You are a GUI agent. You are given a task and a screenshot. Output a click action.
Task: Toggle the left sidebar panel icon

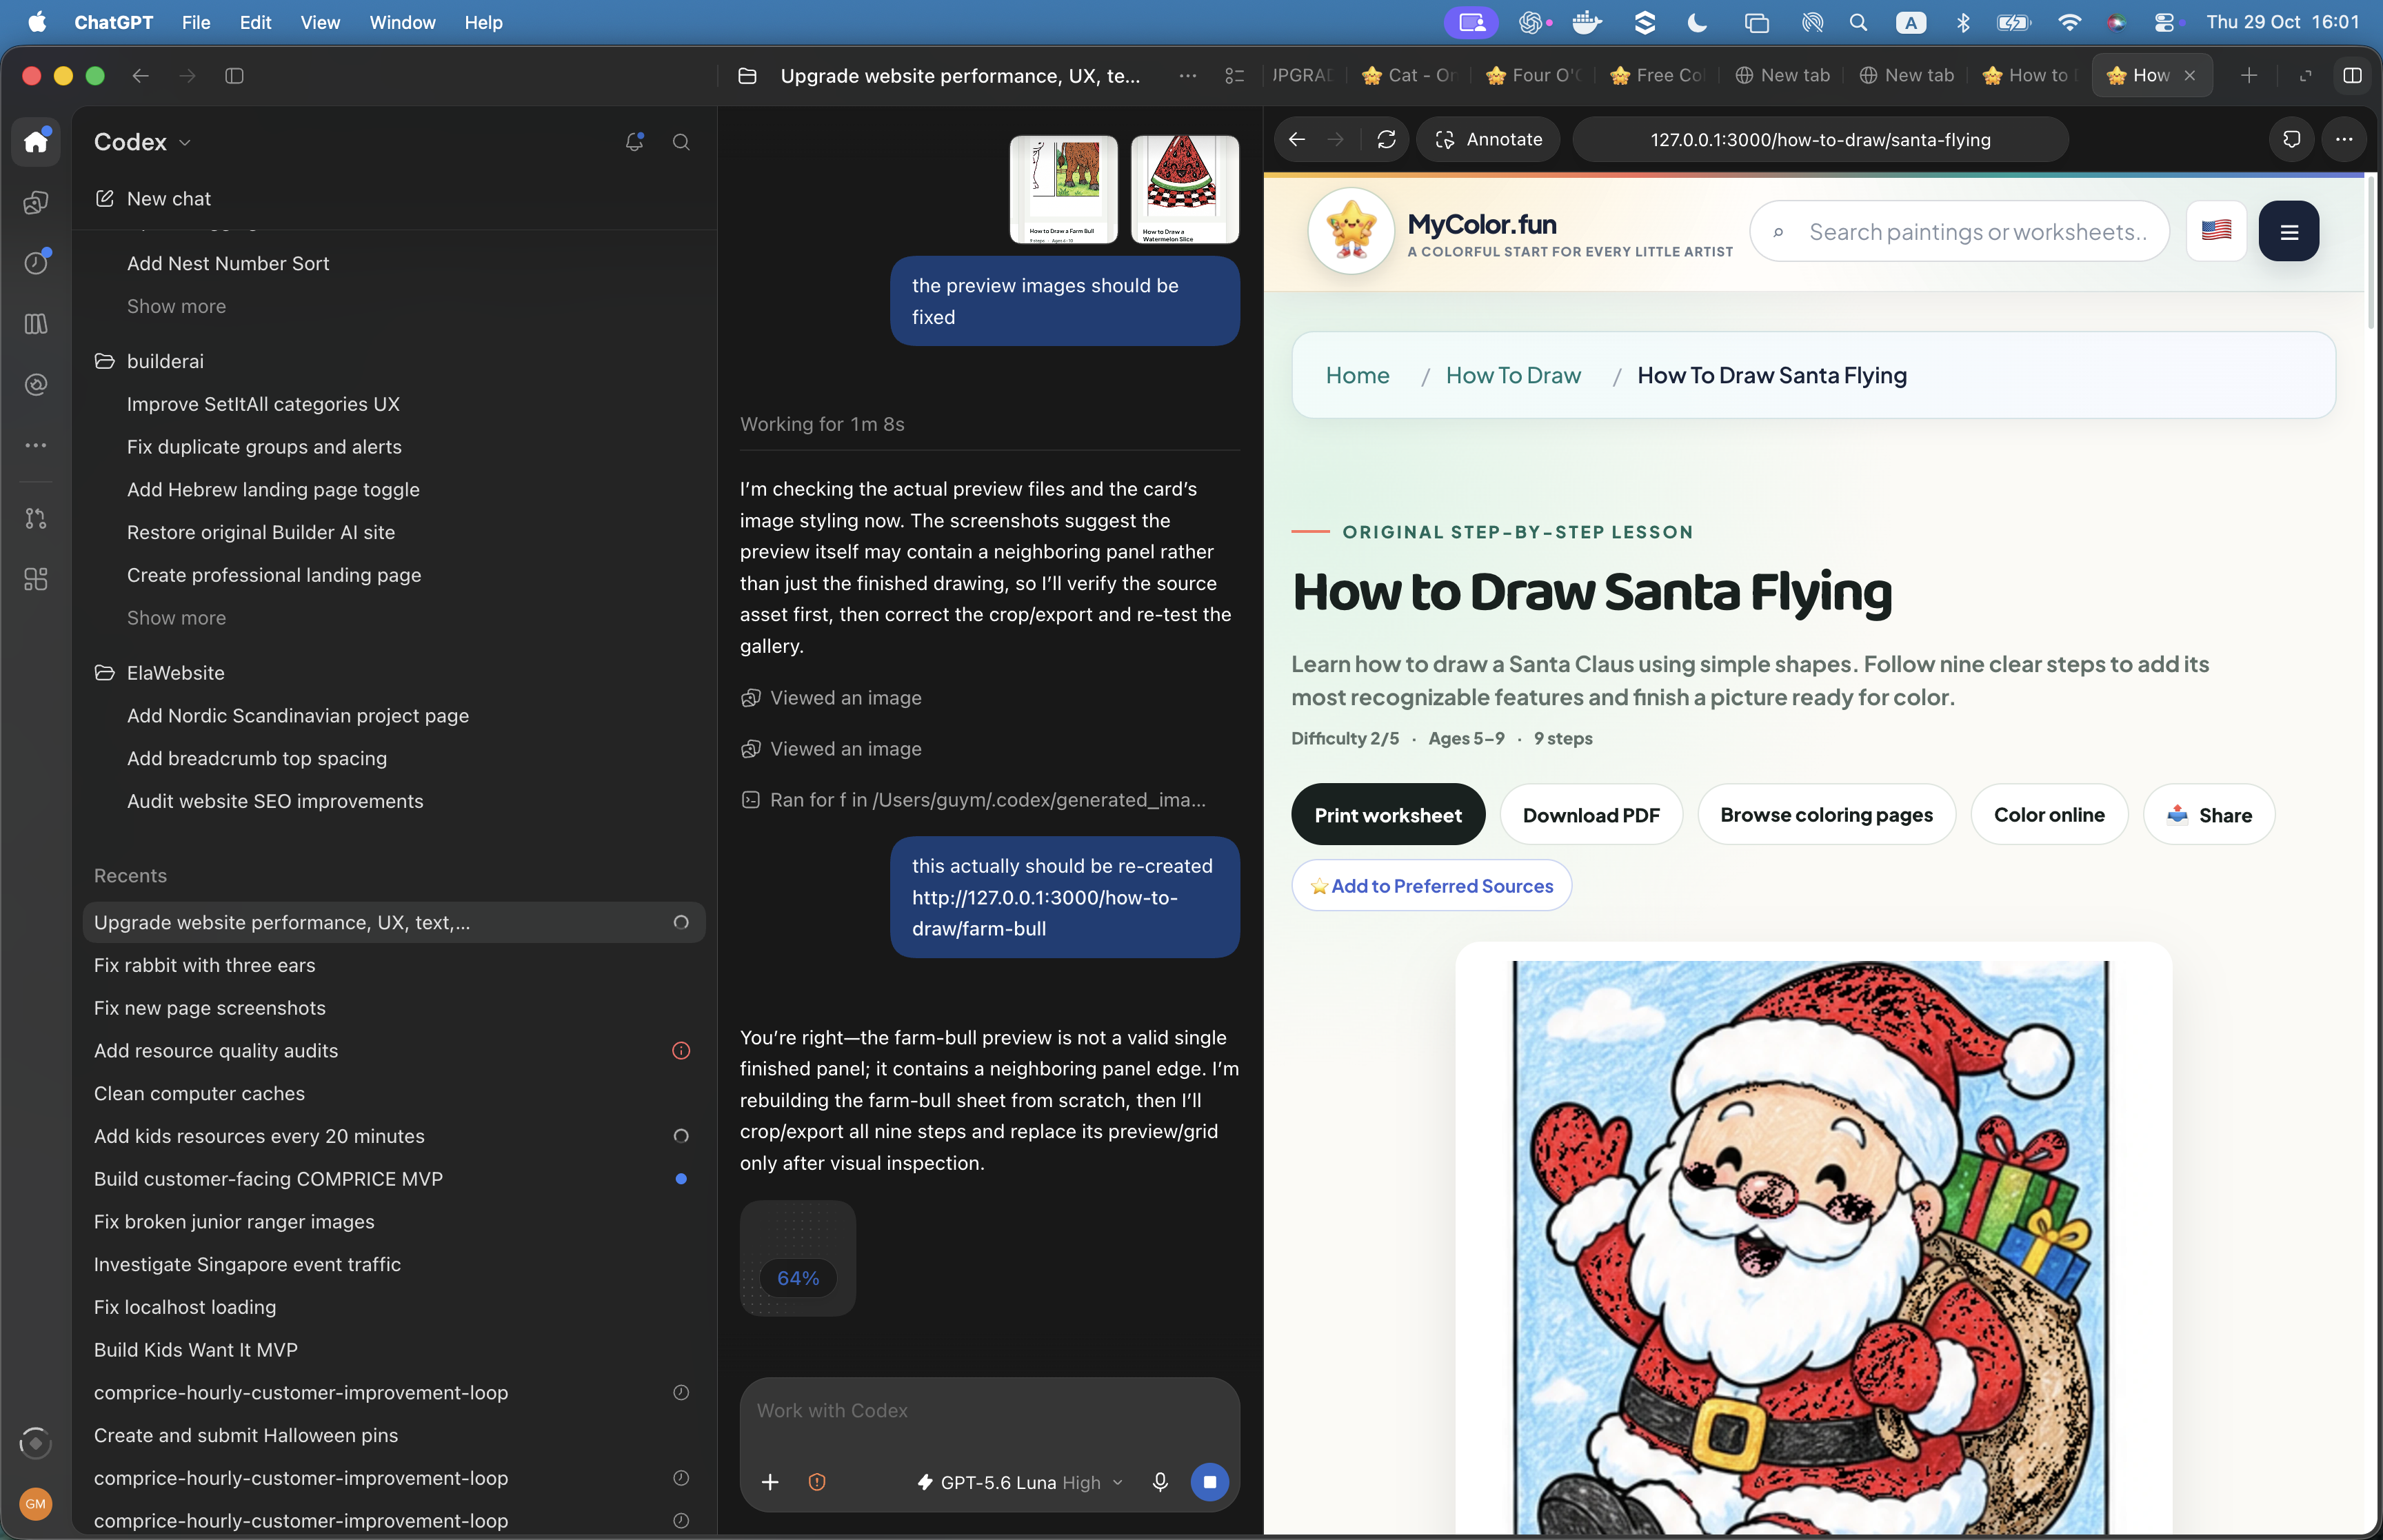[234, 76]
